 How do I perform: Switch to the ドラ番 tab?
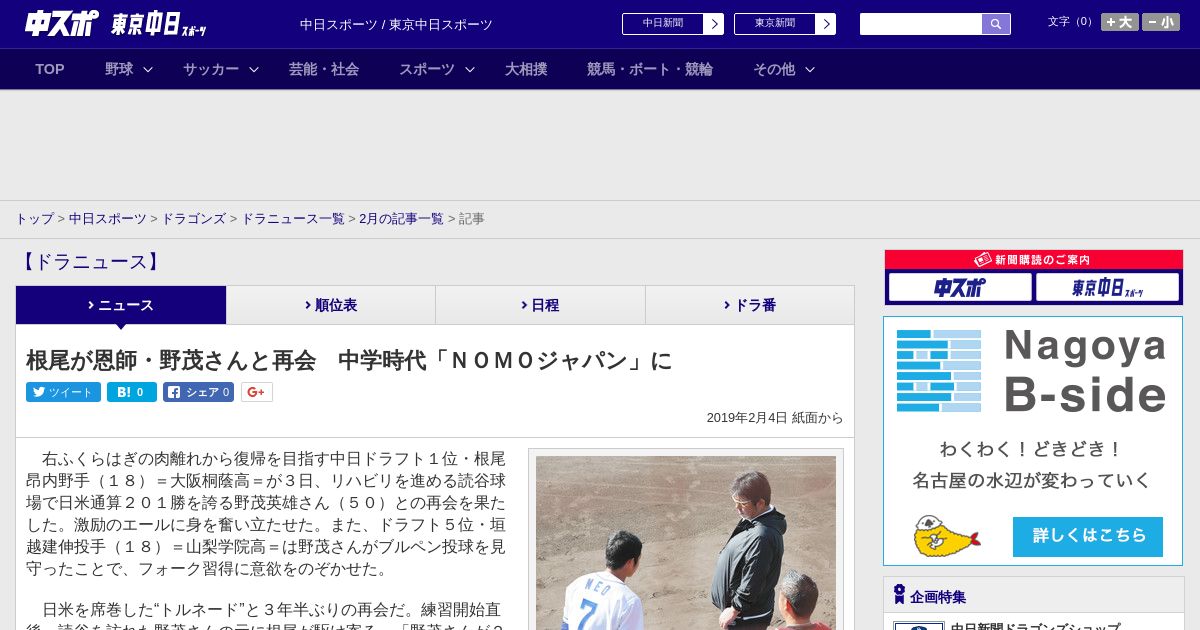click(x=750, y=305)
